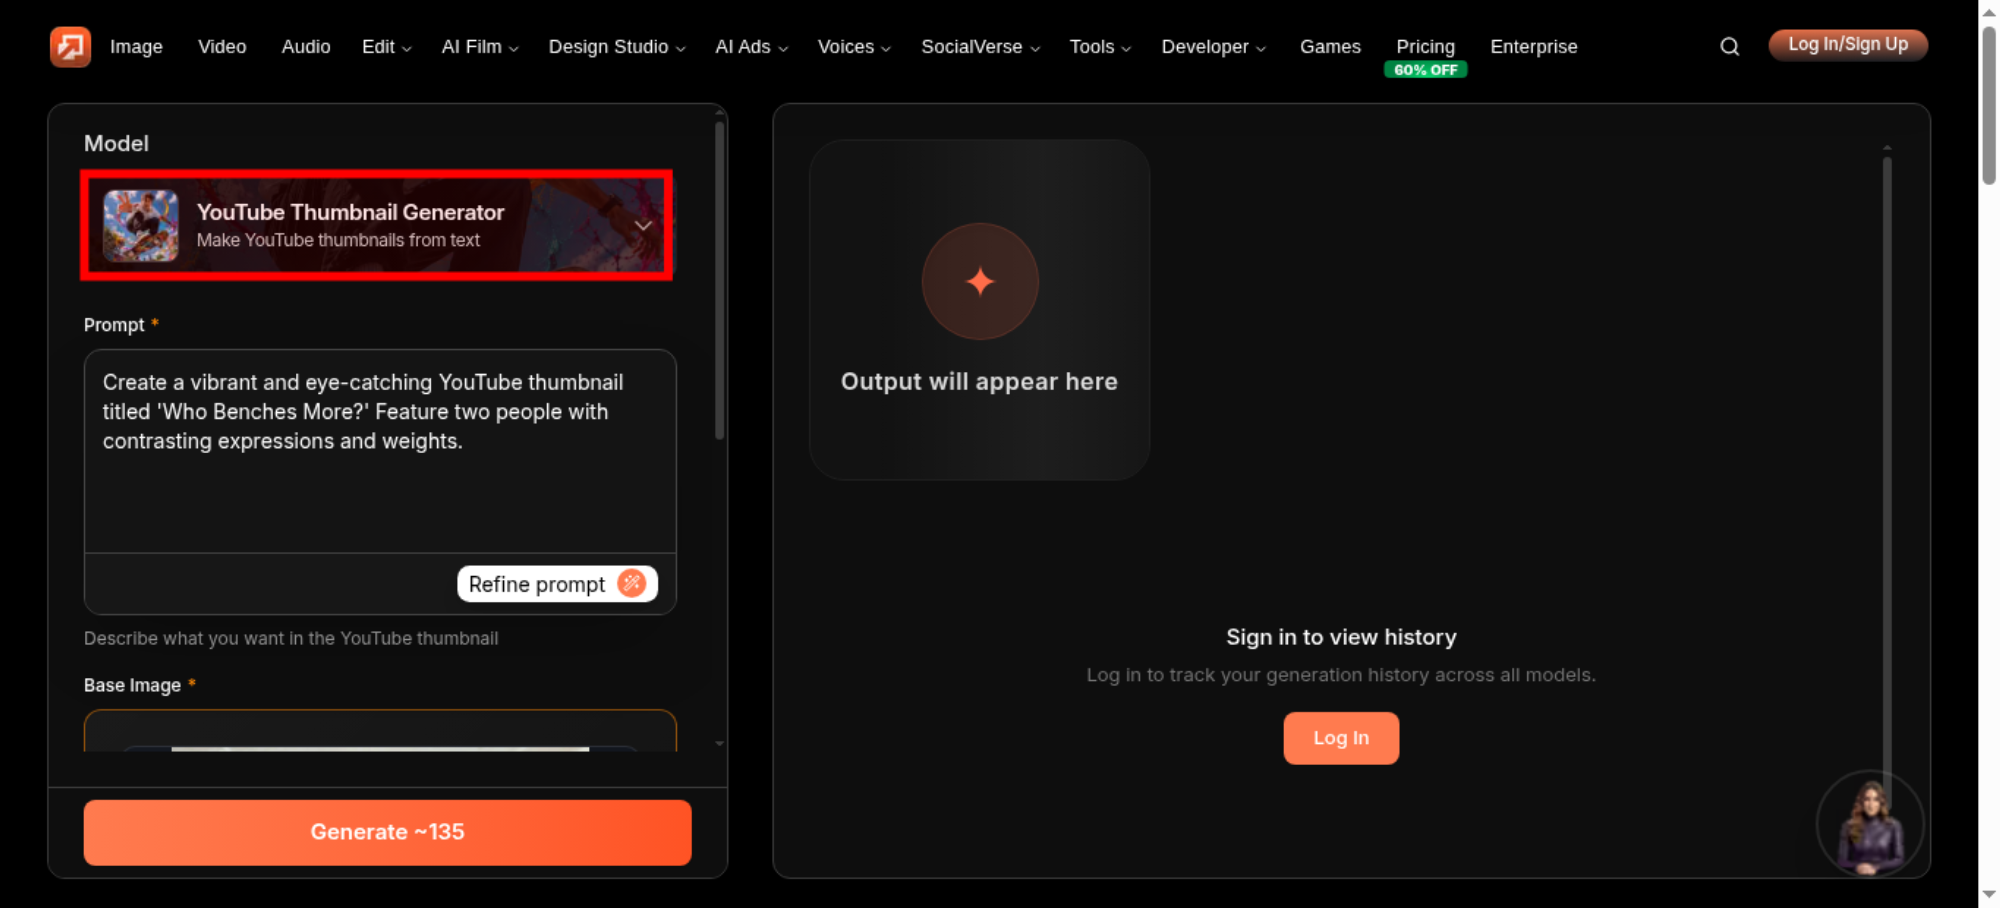2000x908 pixels.
Task: Click inside the Prompt text area
Action: [x=380, y=451]
